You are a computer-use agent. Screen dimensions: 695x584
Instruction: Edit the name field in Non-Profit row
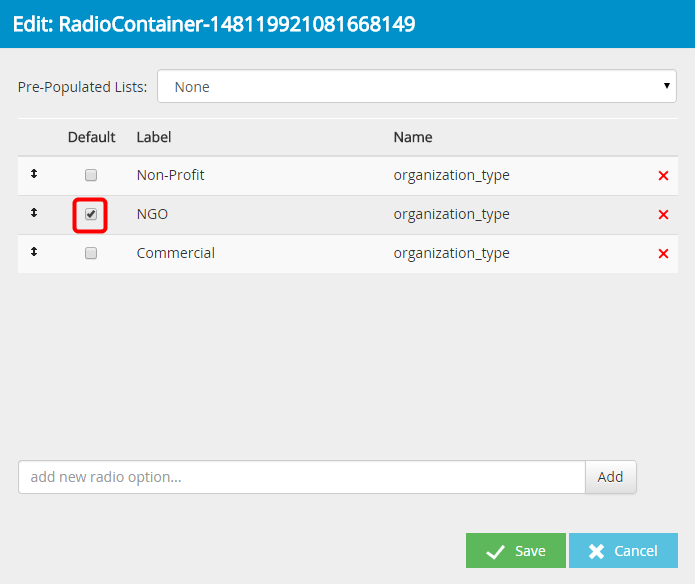tap(451, 175)
